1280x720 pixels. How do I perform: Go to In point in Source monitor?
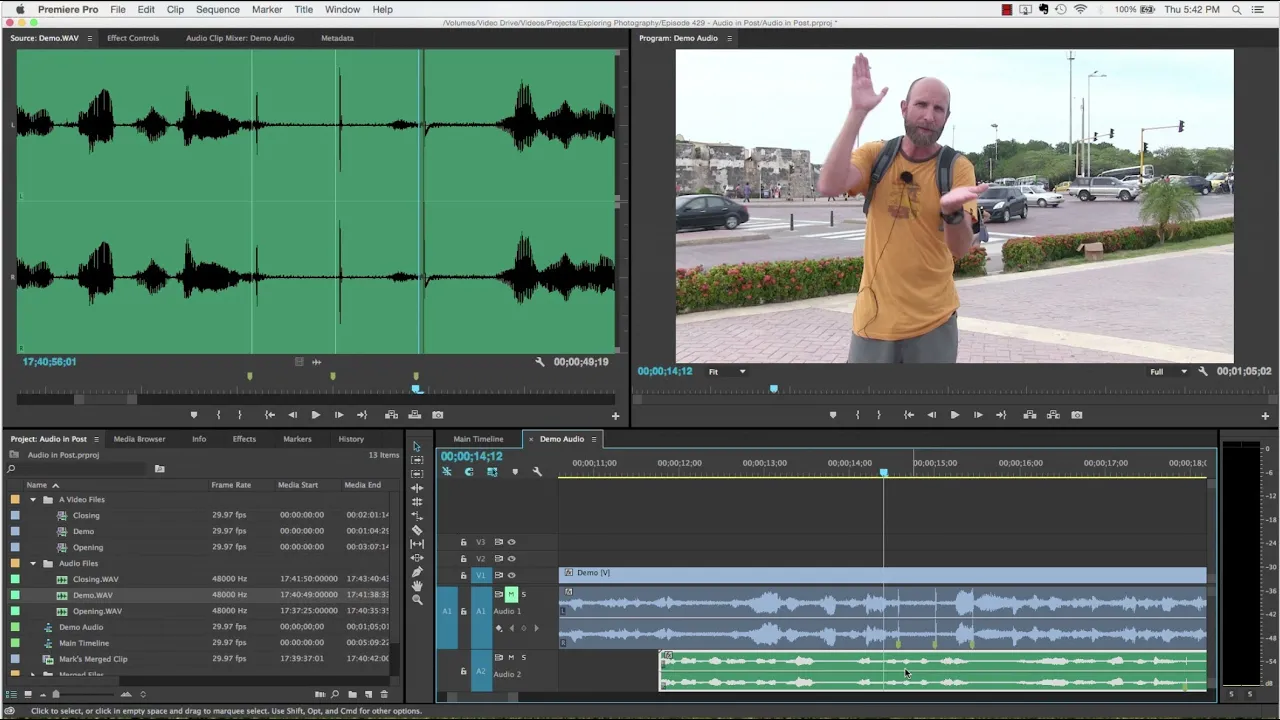tap(269, 415)
